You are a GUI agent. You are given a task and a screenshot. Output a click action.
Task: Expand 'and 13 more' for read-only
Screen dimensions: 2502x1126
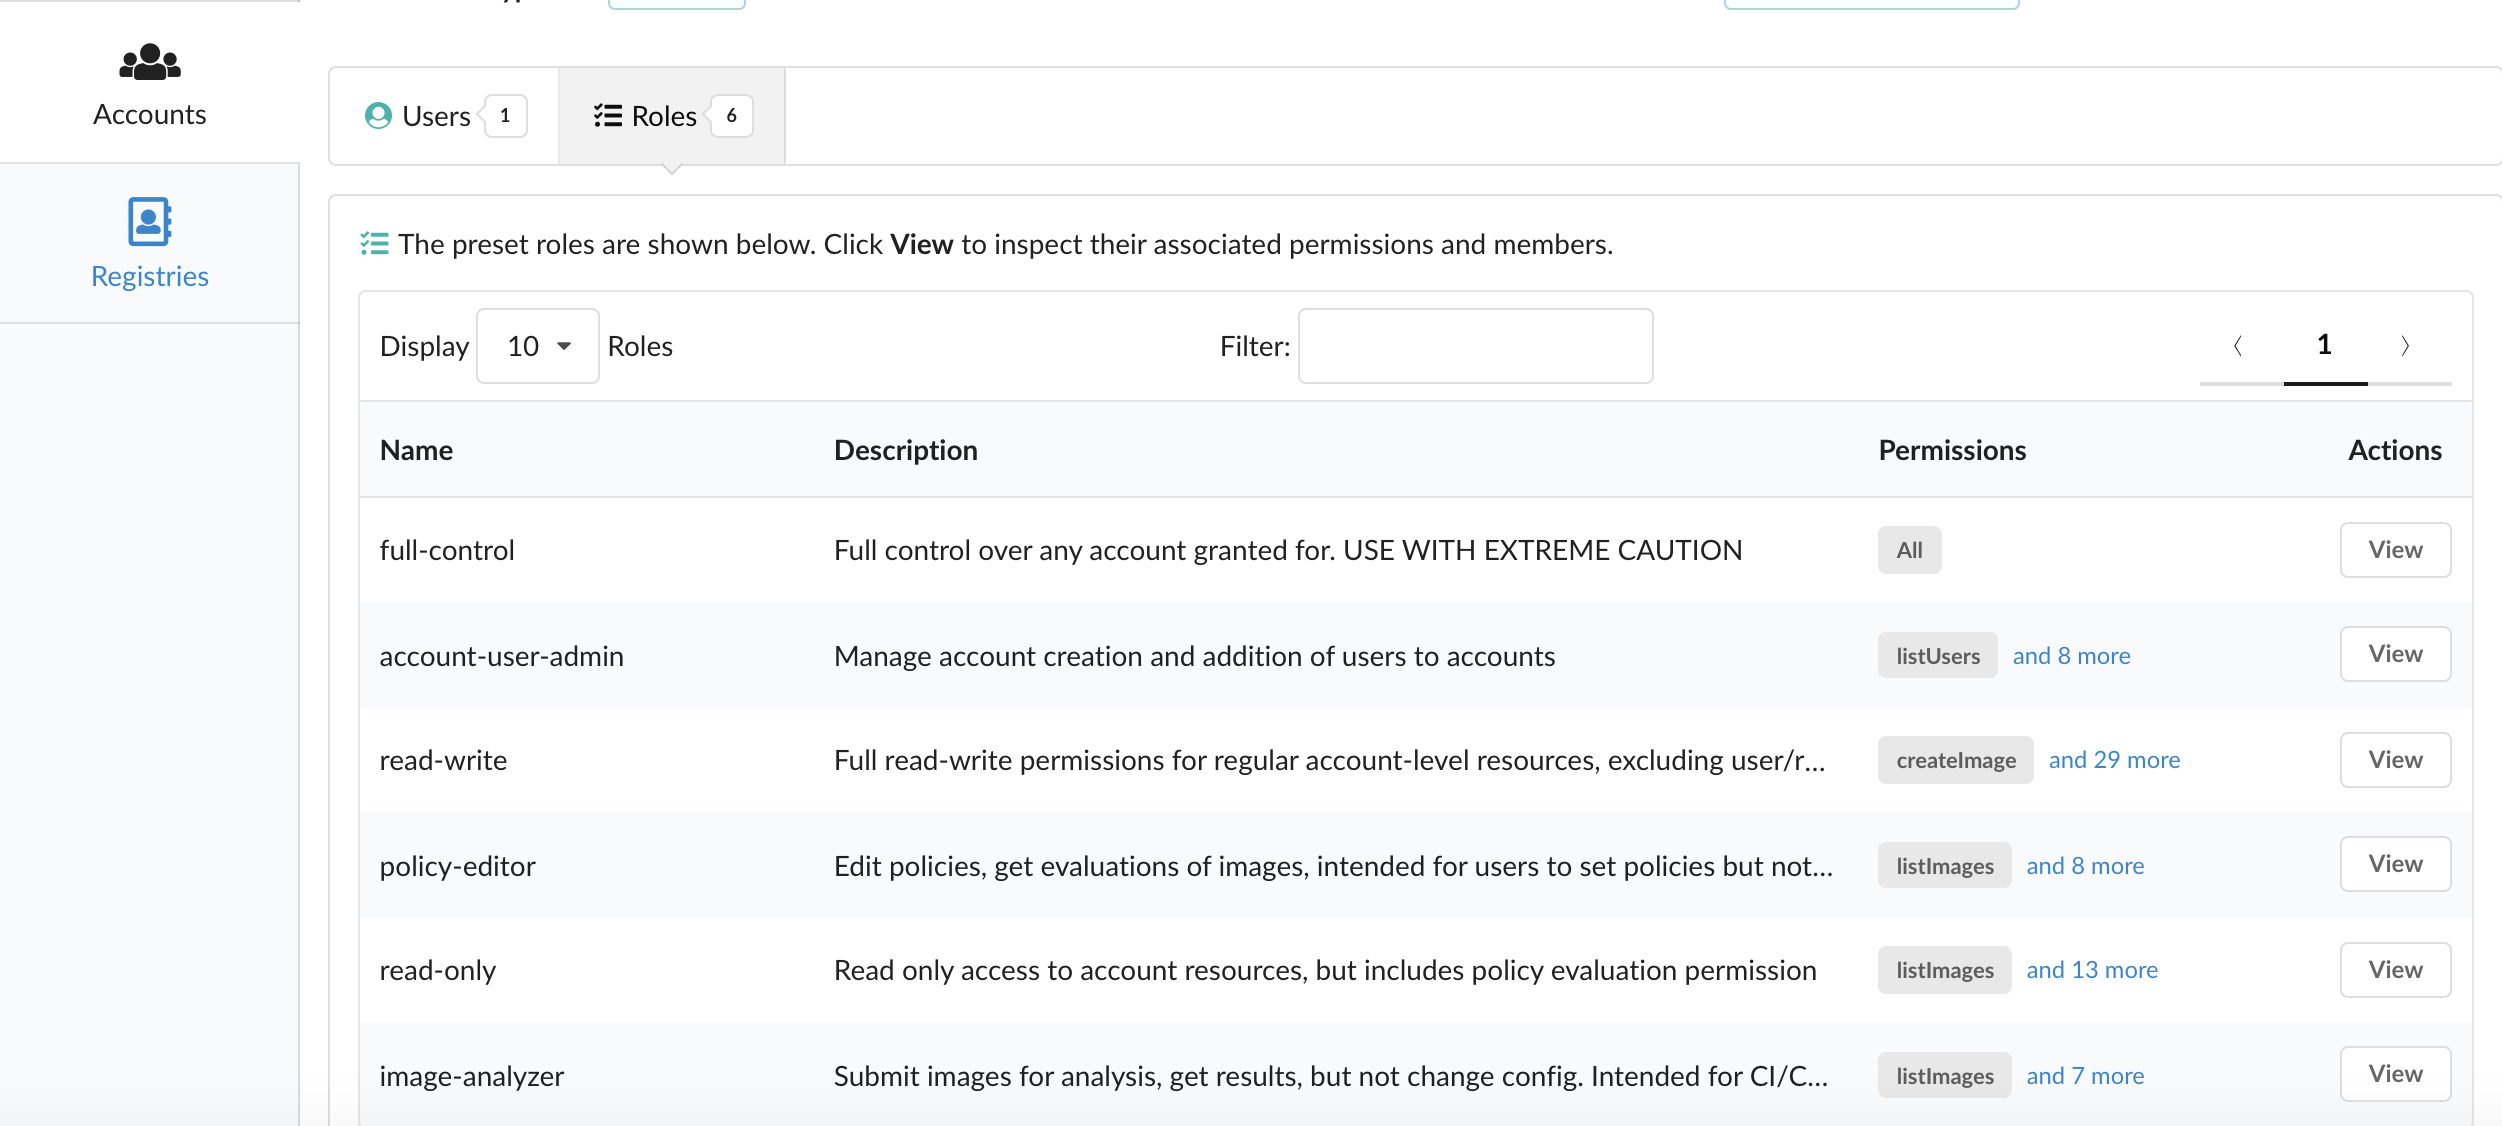tap(2092, 970)
